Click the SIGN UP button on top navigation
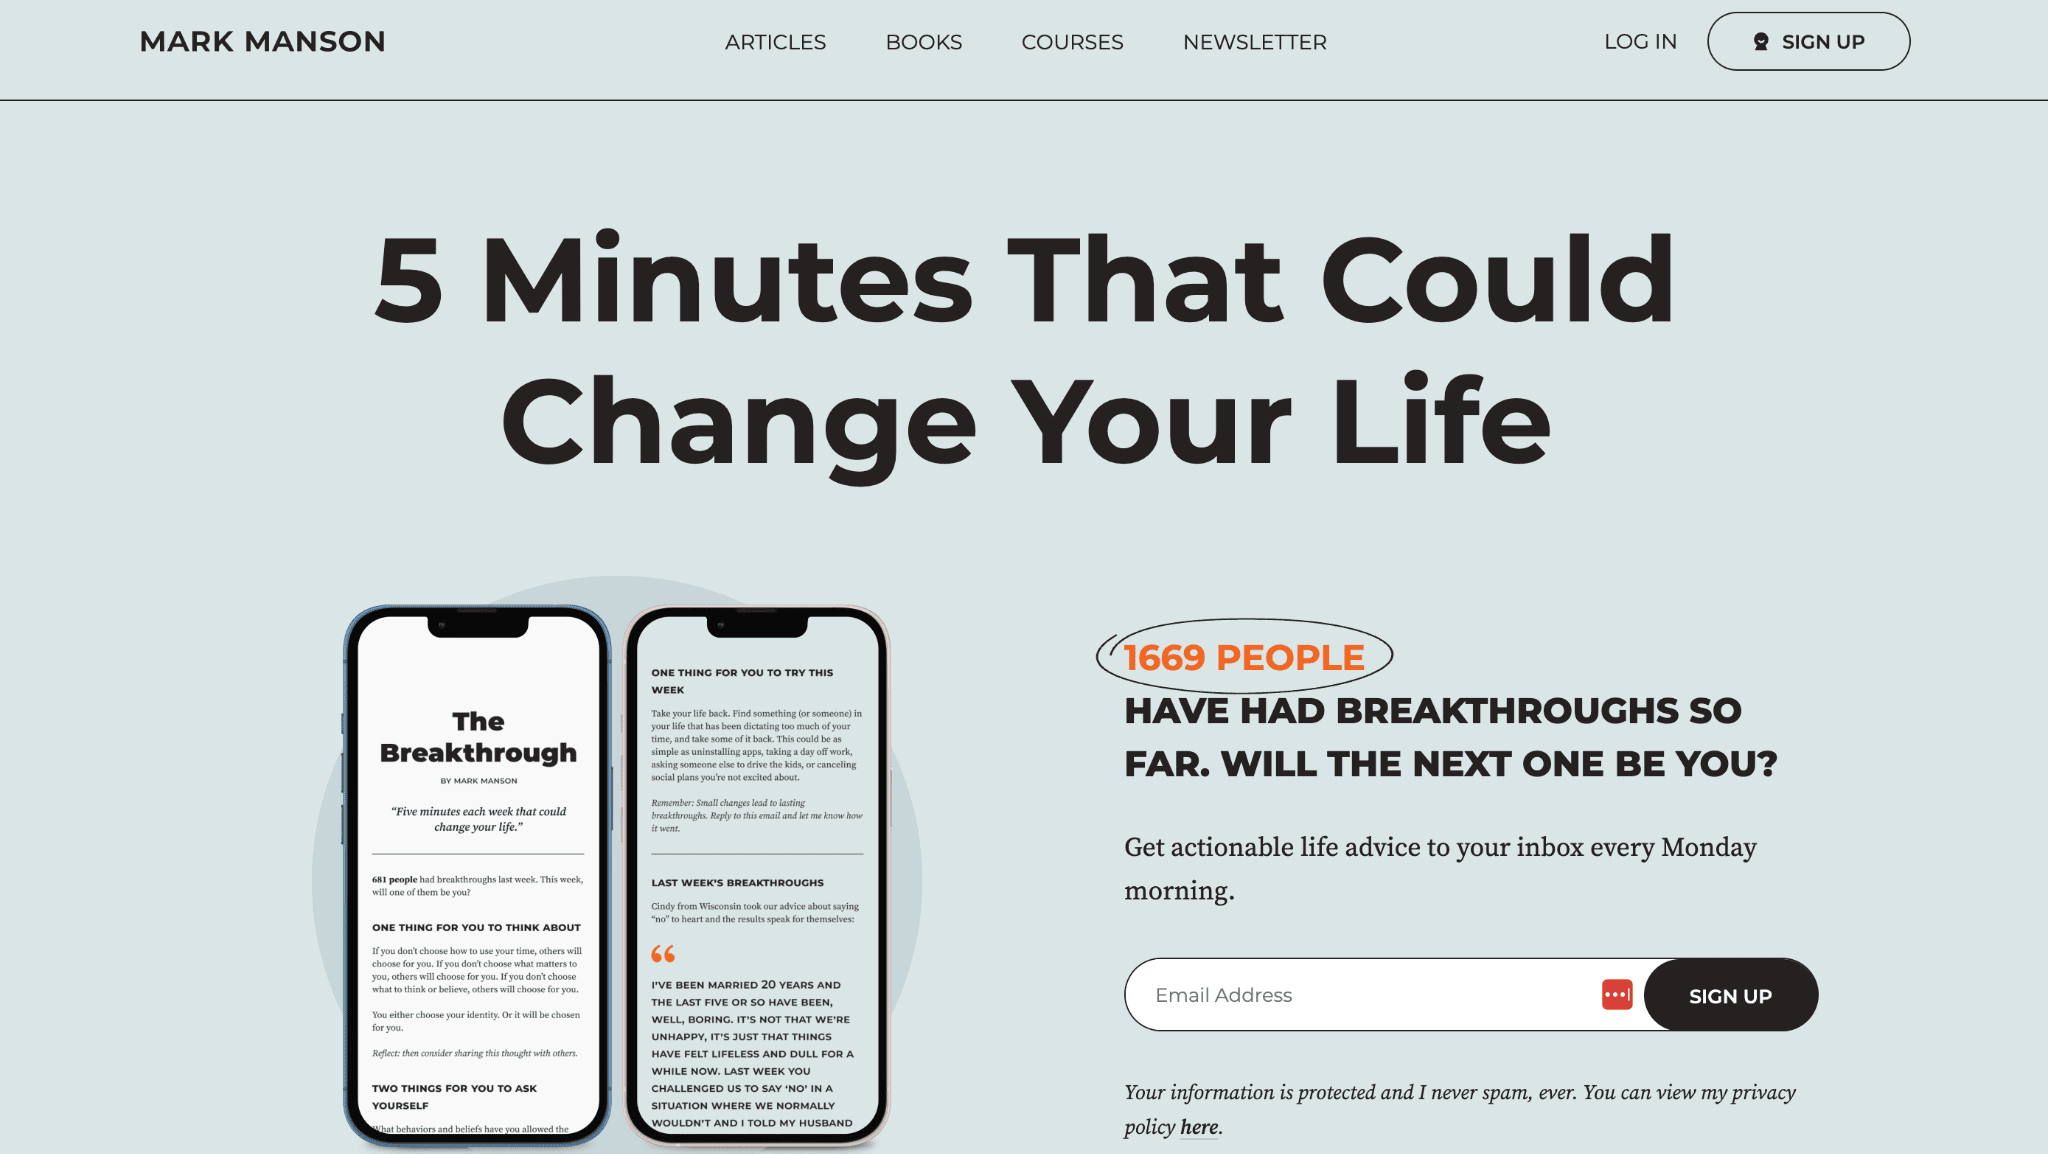 click(1809, 41)
